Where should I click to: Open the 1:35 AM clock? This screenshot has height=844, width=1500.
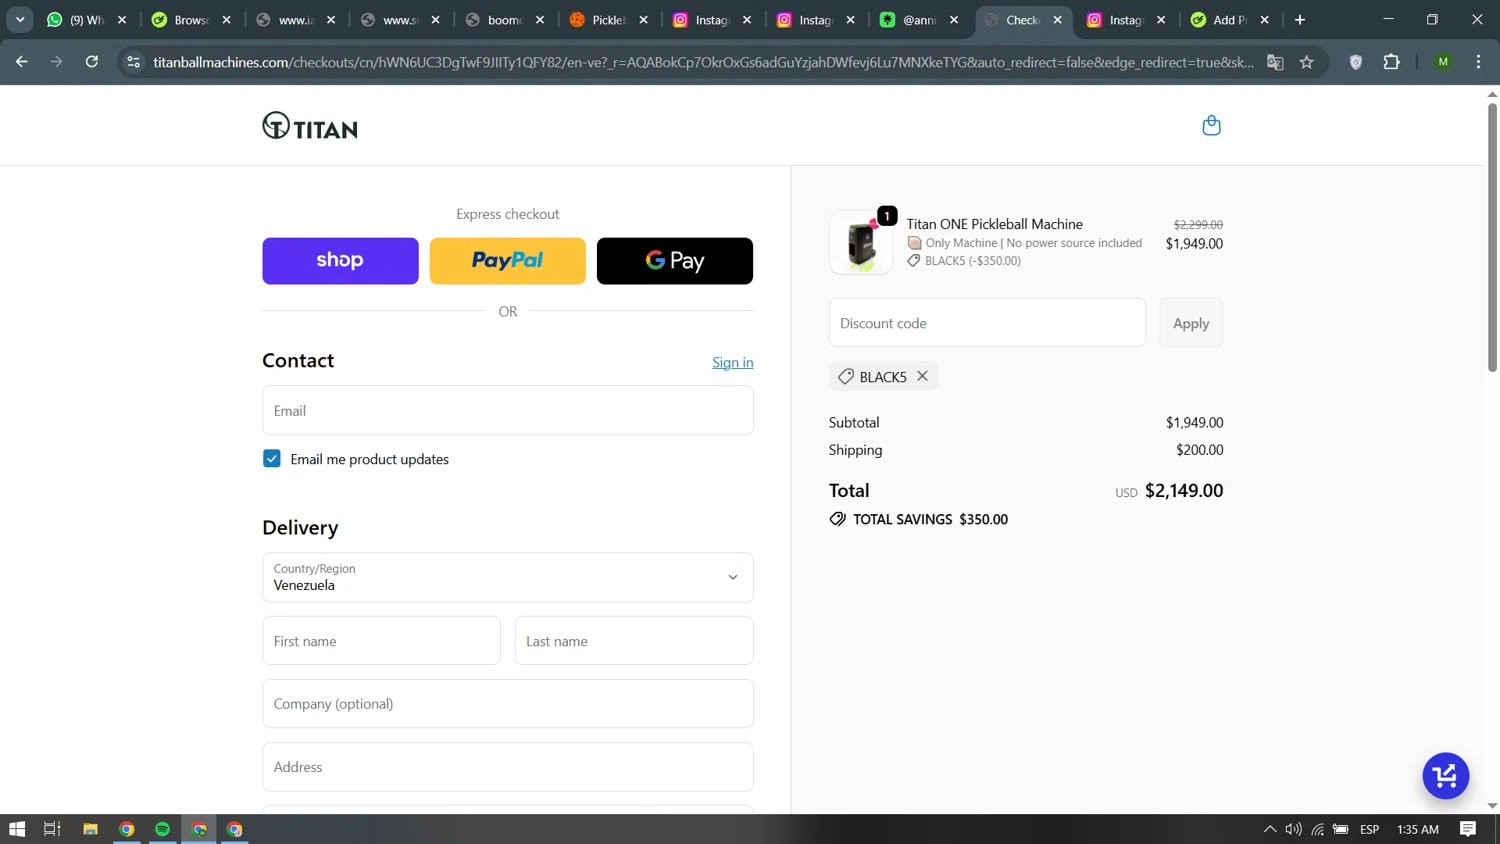[x=1417, y=829]
